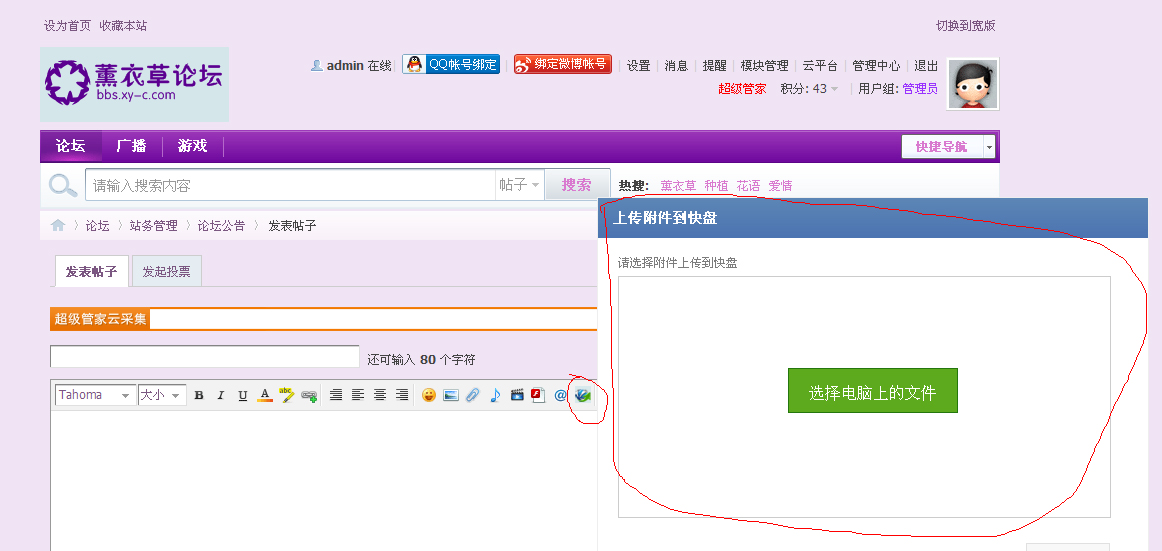Click 论坛公告 in the breadcrumb

coord(221,226)
